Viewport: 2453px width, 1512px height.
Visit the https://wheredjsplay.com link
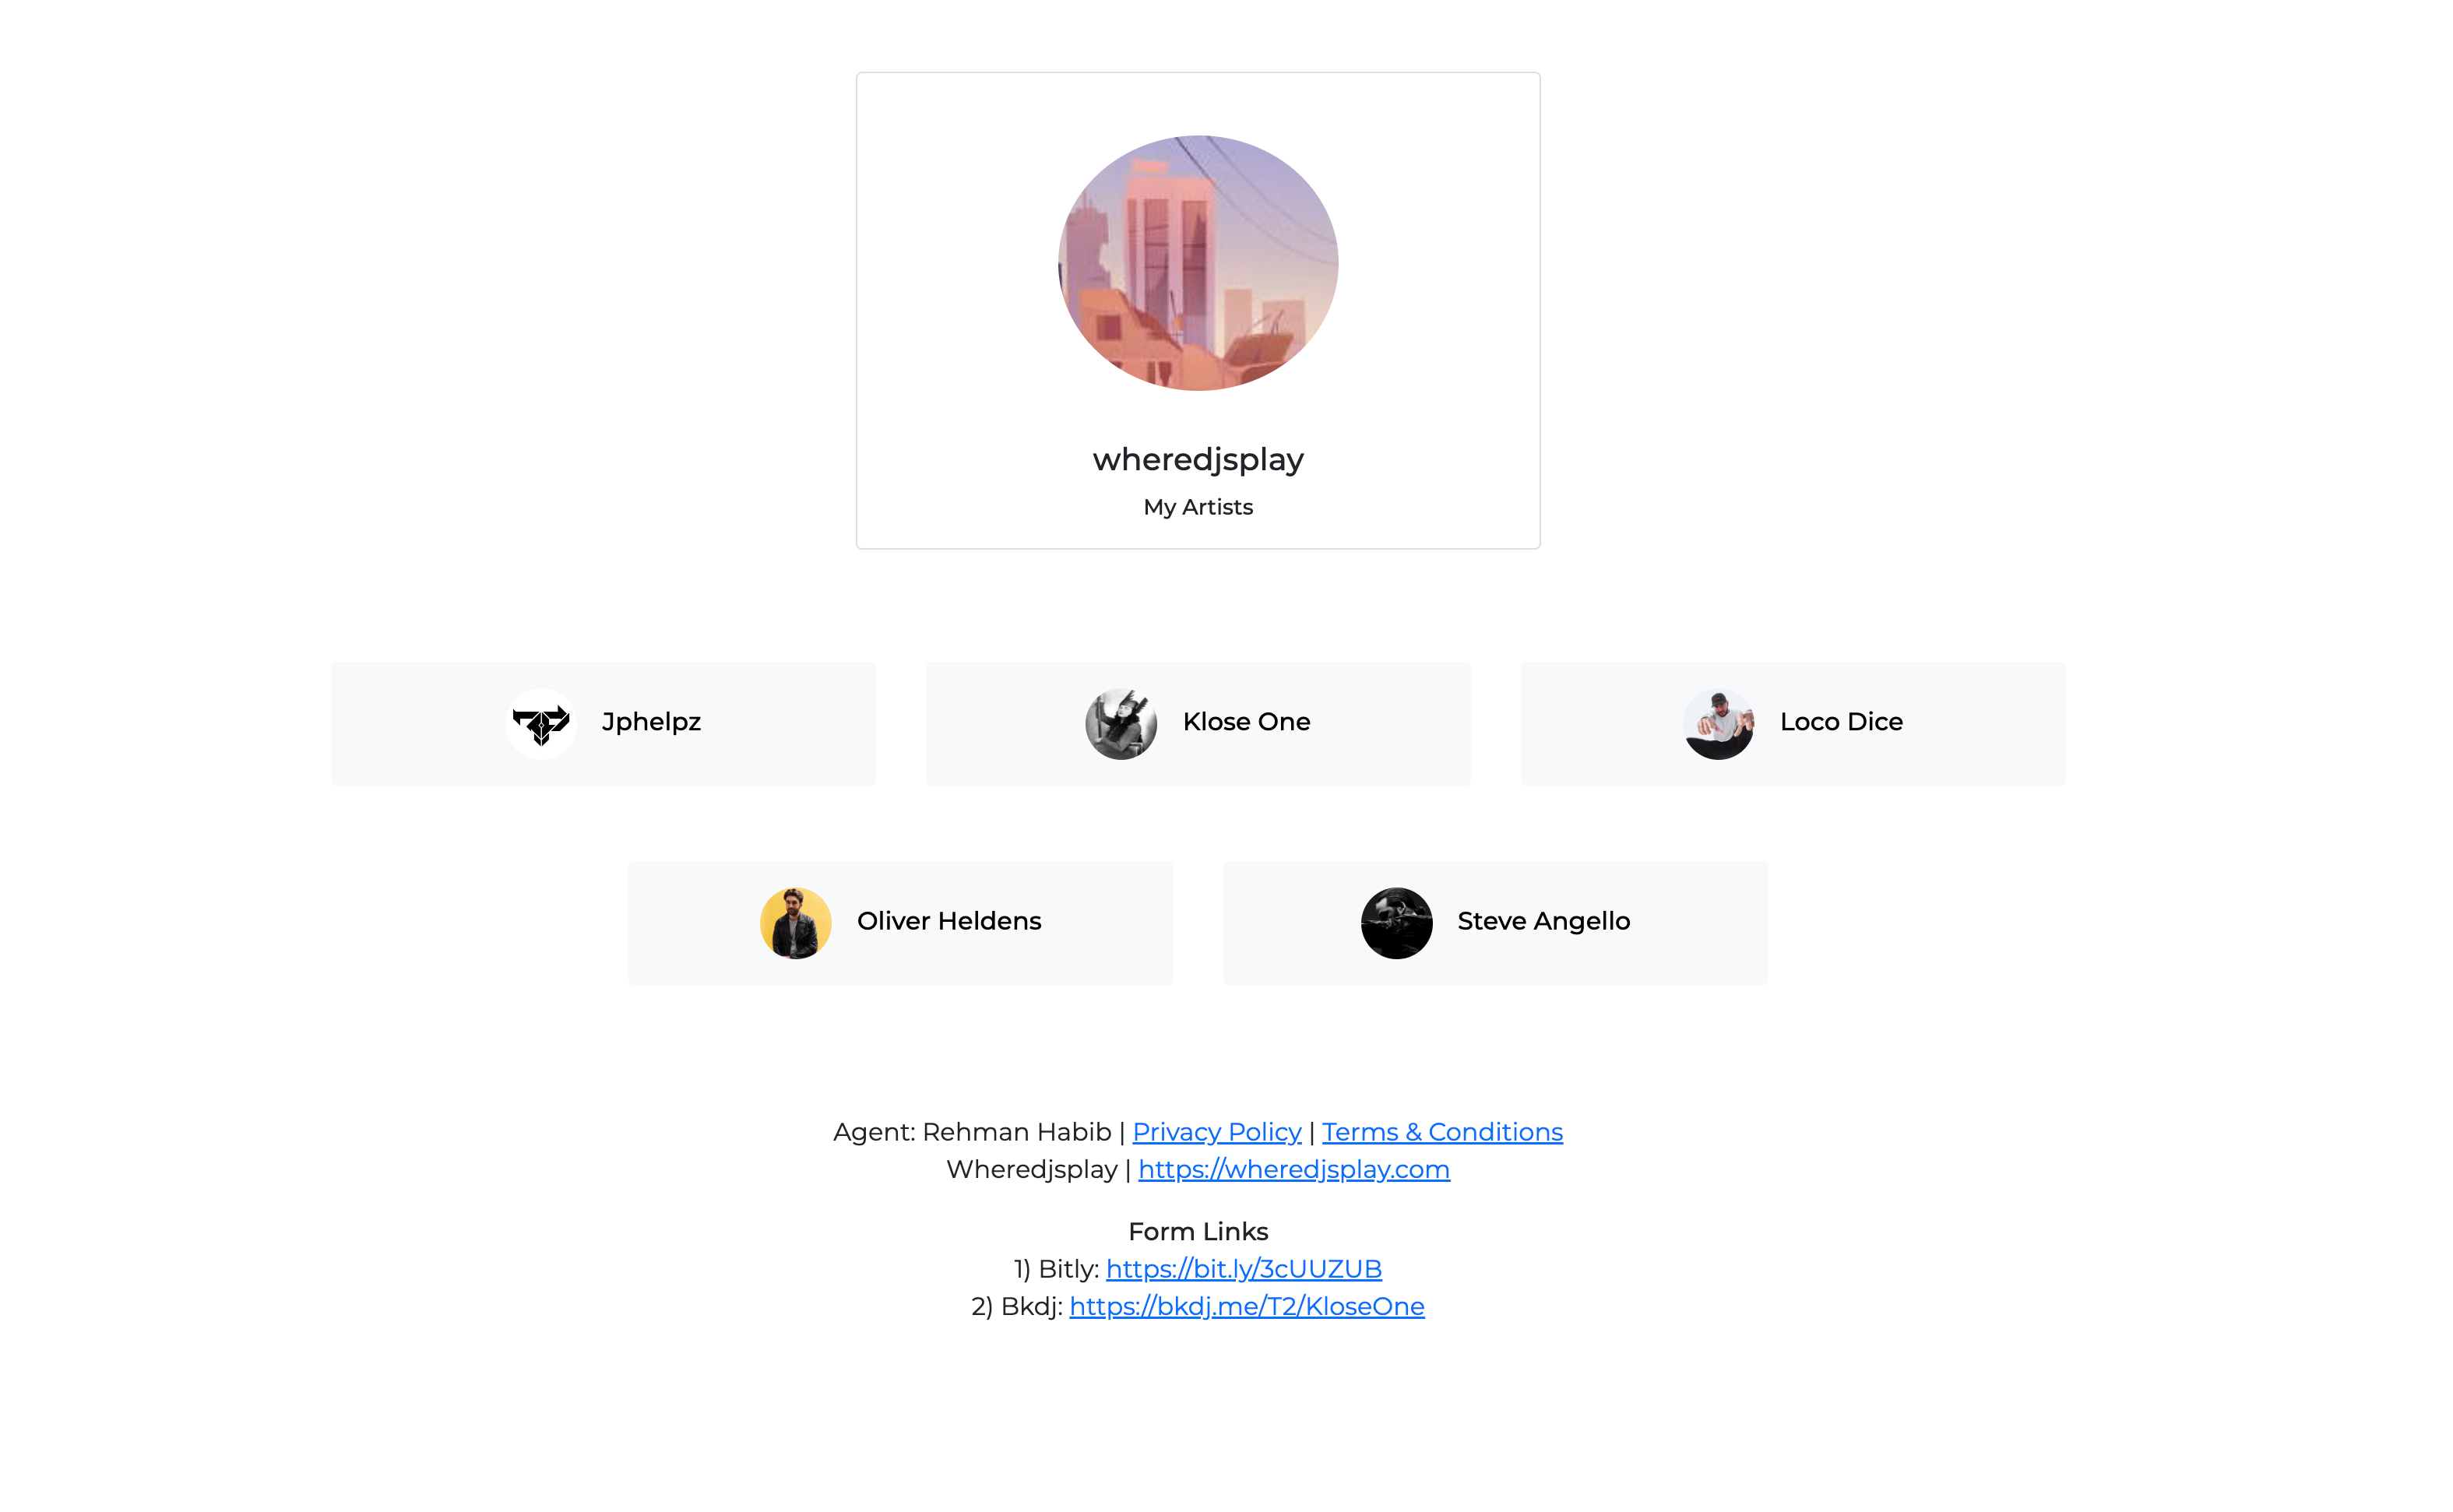point(1293,1169)
